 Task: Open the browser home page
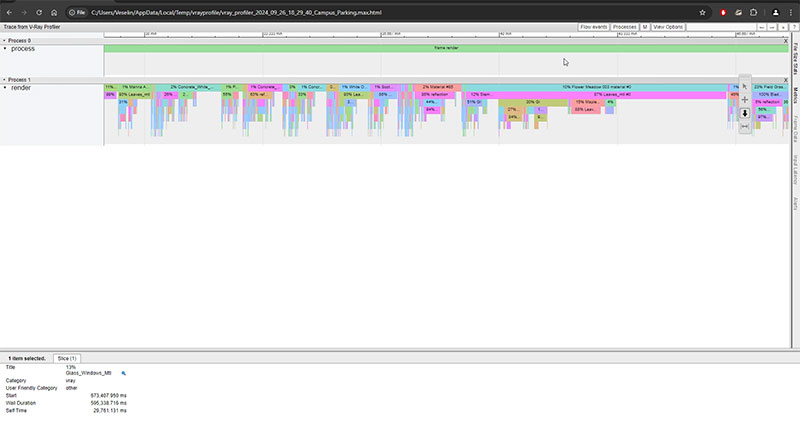coord(54,13)
